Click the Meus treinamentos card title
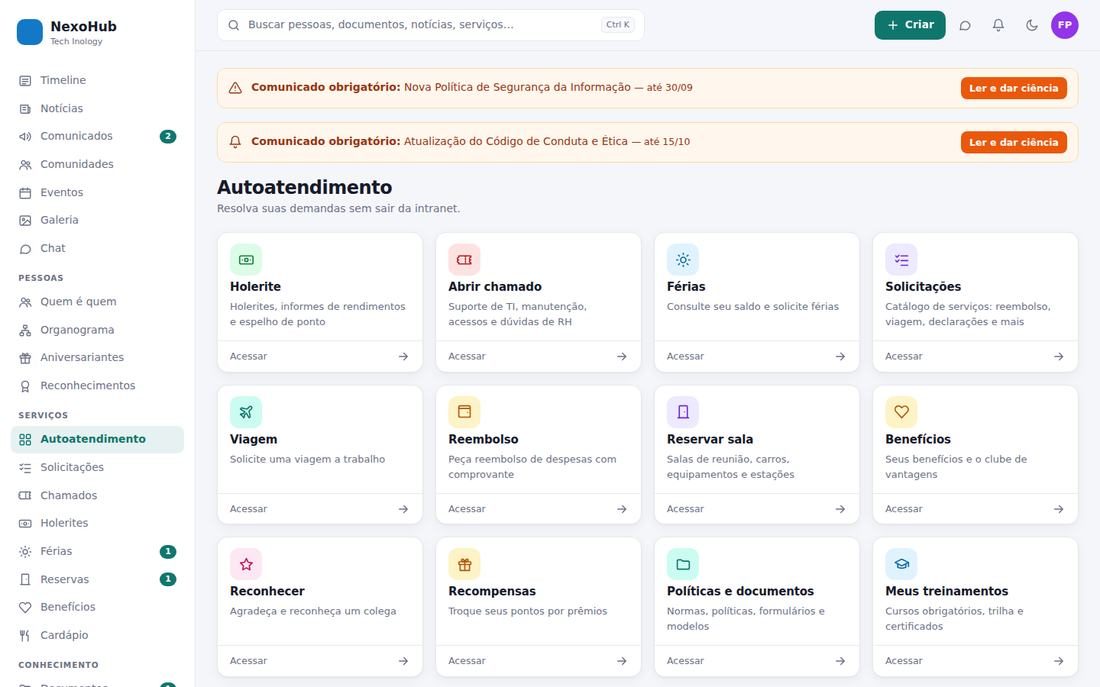Screen dimensions: 1100x687 tap(946, 591)
